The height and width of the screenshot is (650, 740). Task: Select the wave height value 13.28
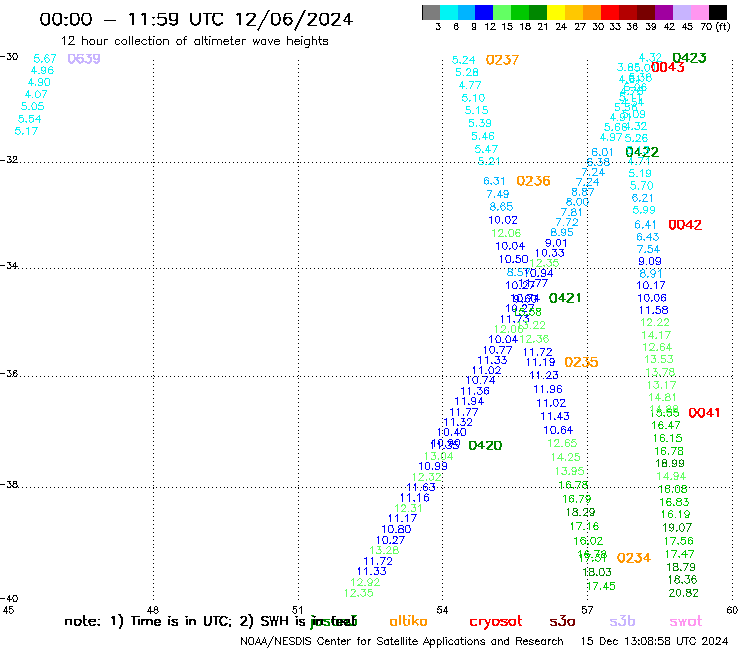(384, 550)
